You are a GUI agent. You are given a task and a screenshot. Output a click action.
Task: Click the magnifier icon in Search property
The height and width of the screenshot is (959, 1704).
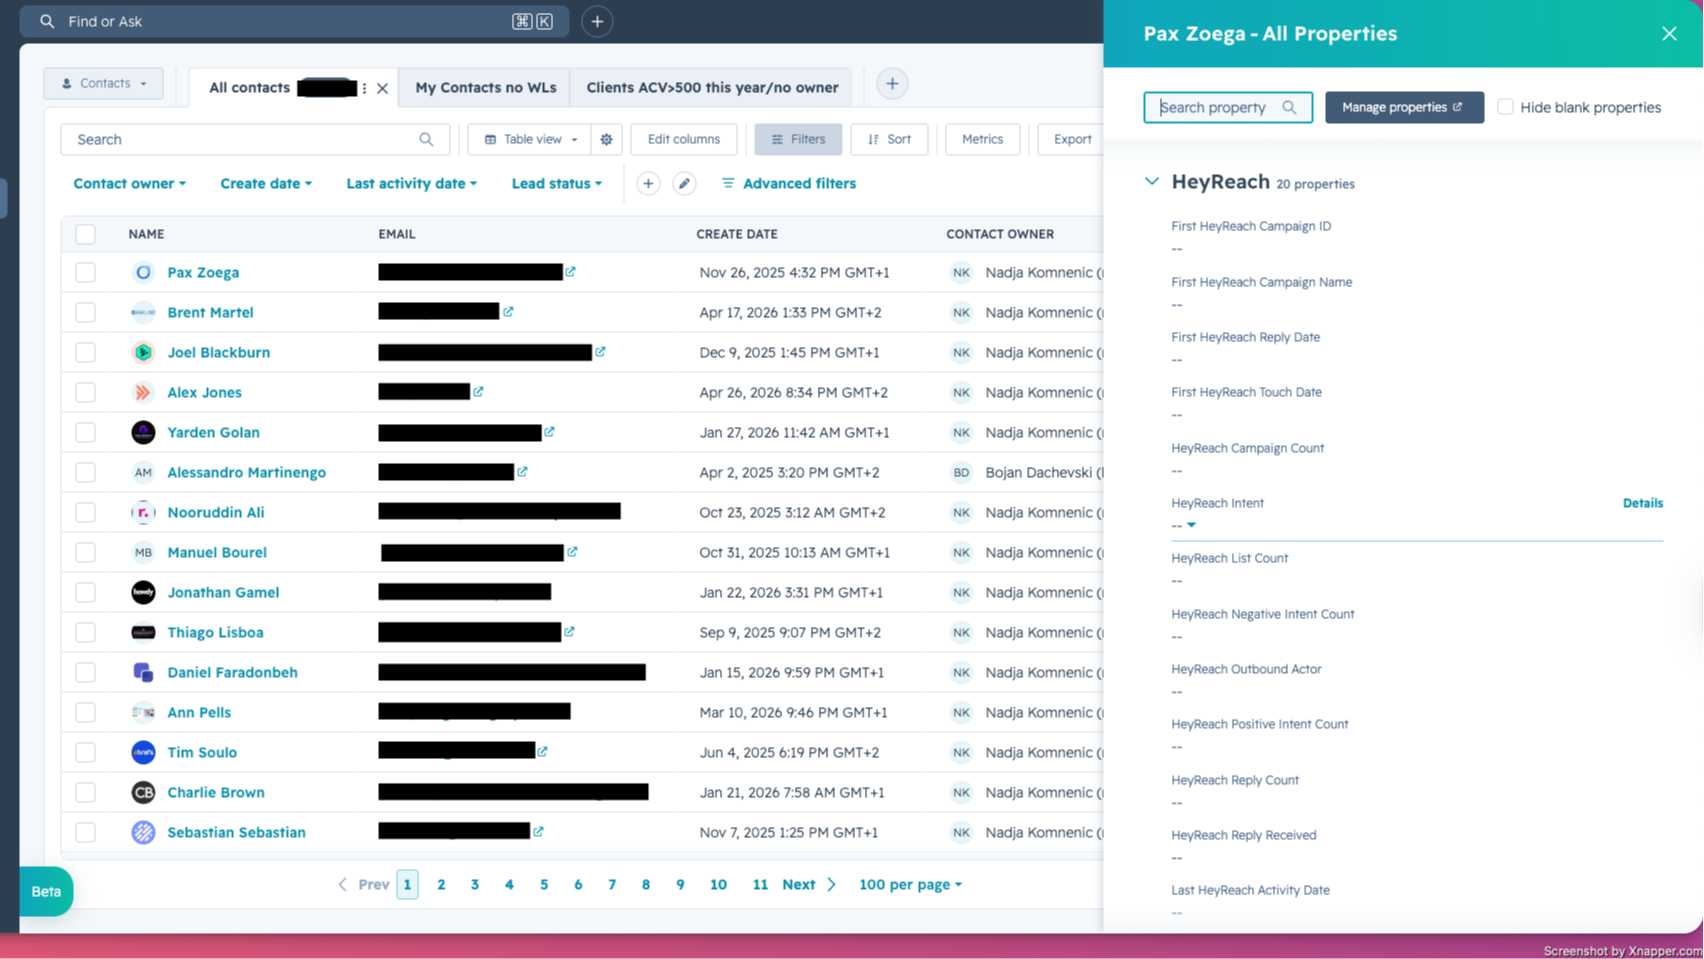coord(1289,107)
